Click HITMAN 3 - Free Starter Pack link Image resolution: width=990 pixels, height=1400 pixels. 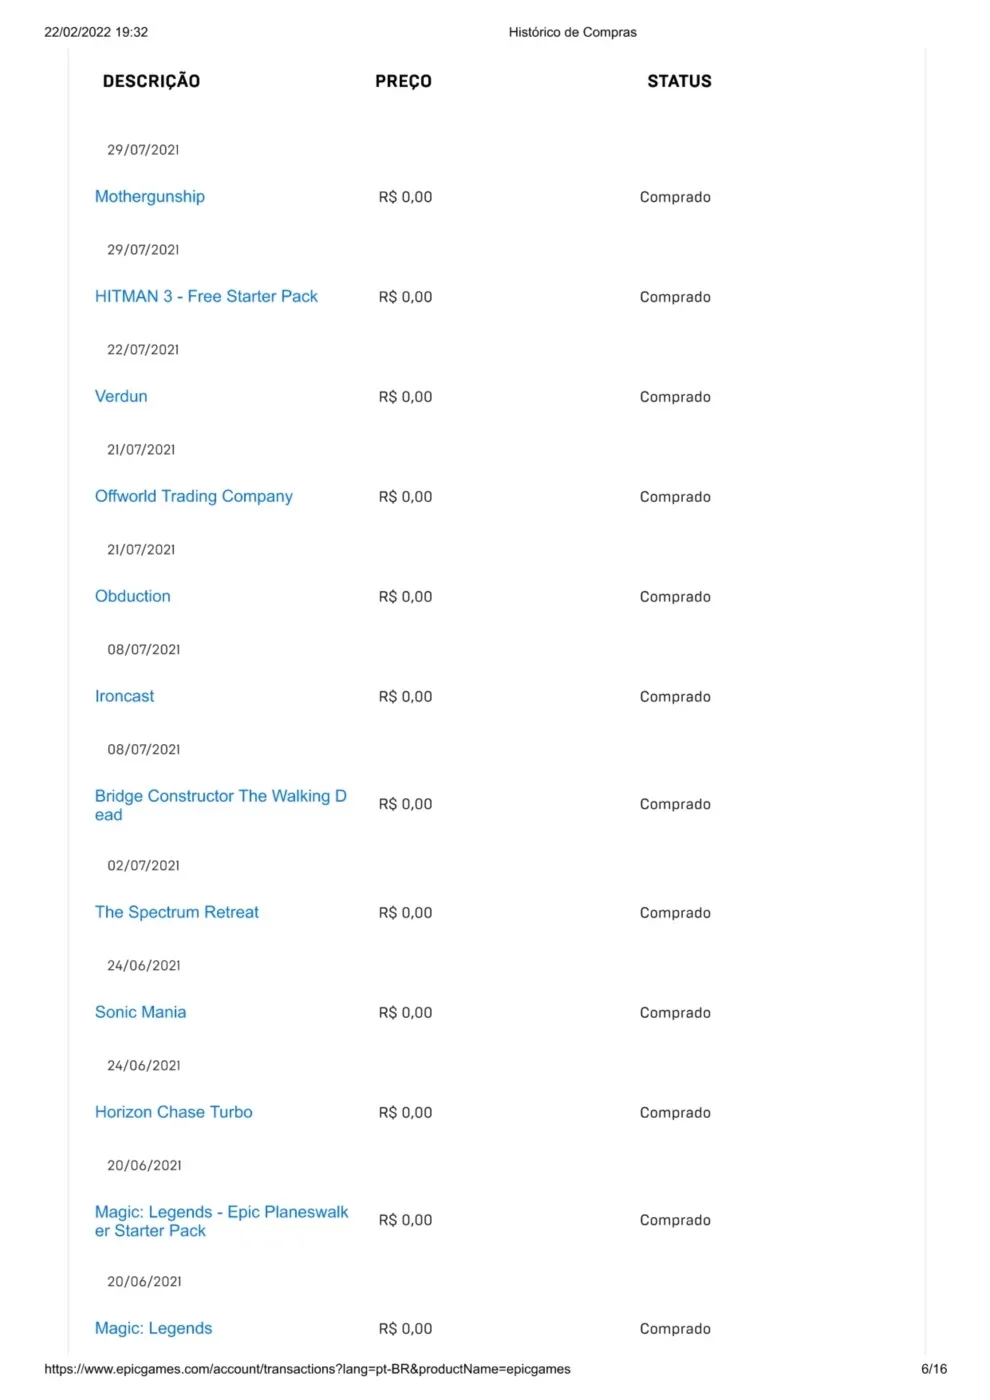[206, 297]
